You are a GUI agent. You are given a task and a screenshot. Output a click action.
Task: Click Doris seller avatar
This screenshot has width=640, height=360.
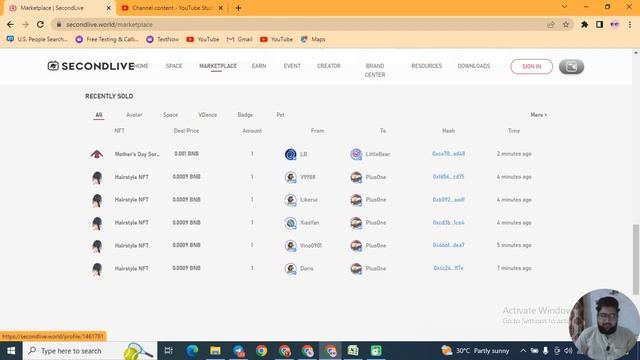tap(291, 269)
